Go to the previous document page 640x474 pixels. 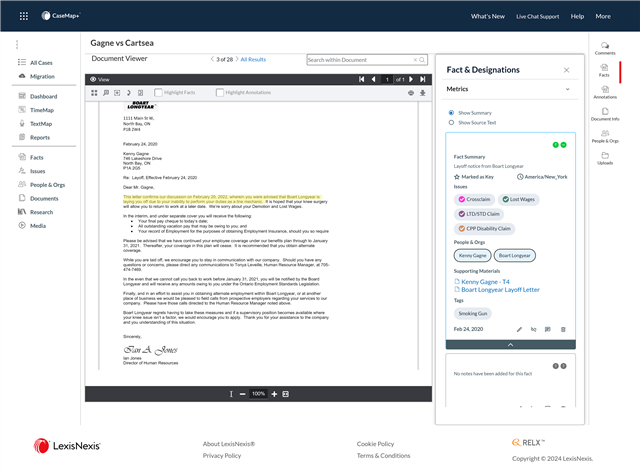pos(373,79)
